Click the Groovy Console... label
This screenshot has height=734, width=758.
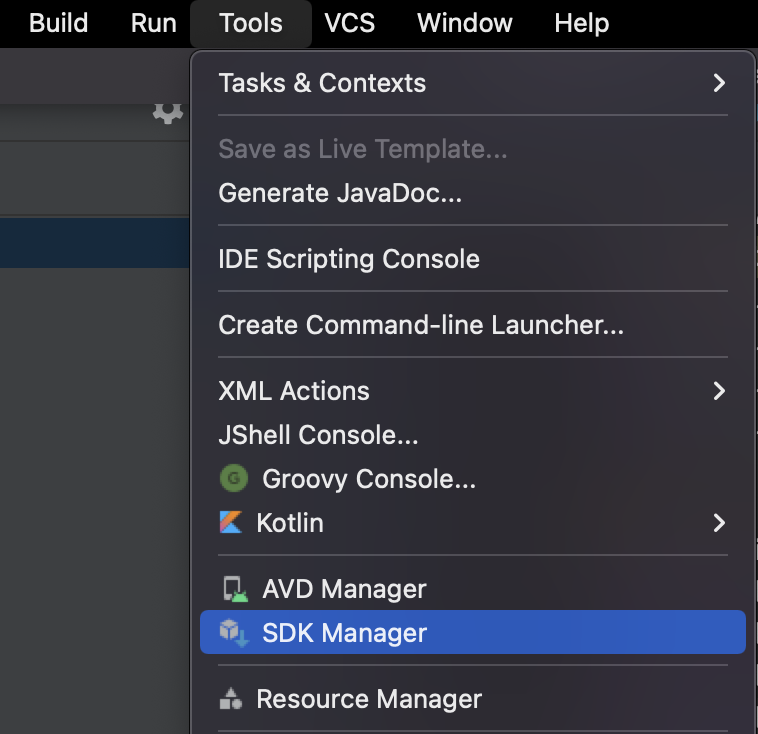click(x=369, y=479)
